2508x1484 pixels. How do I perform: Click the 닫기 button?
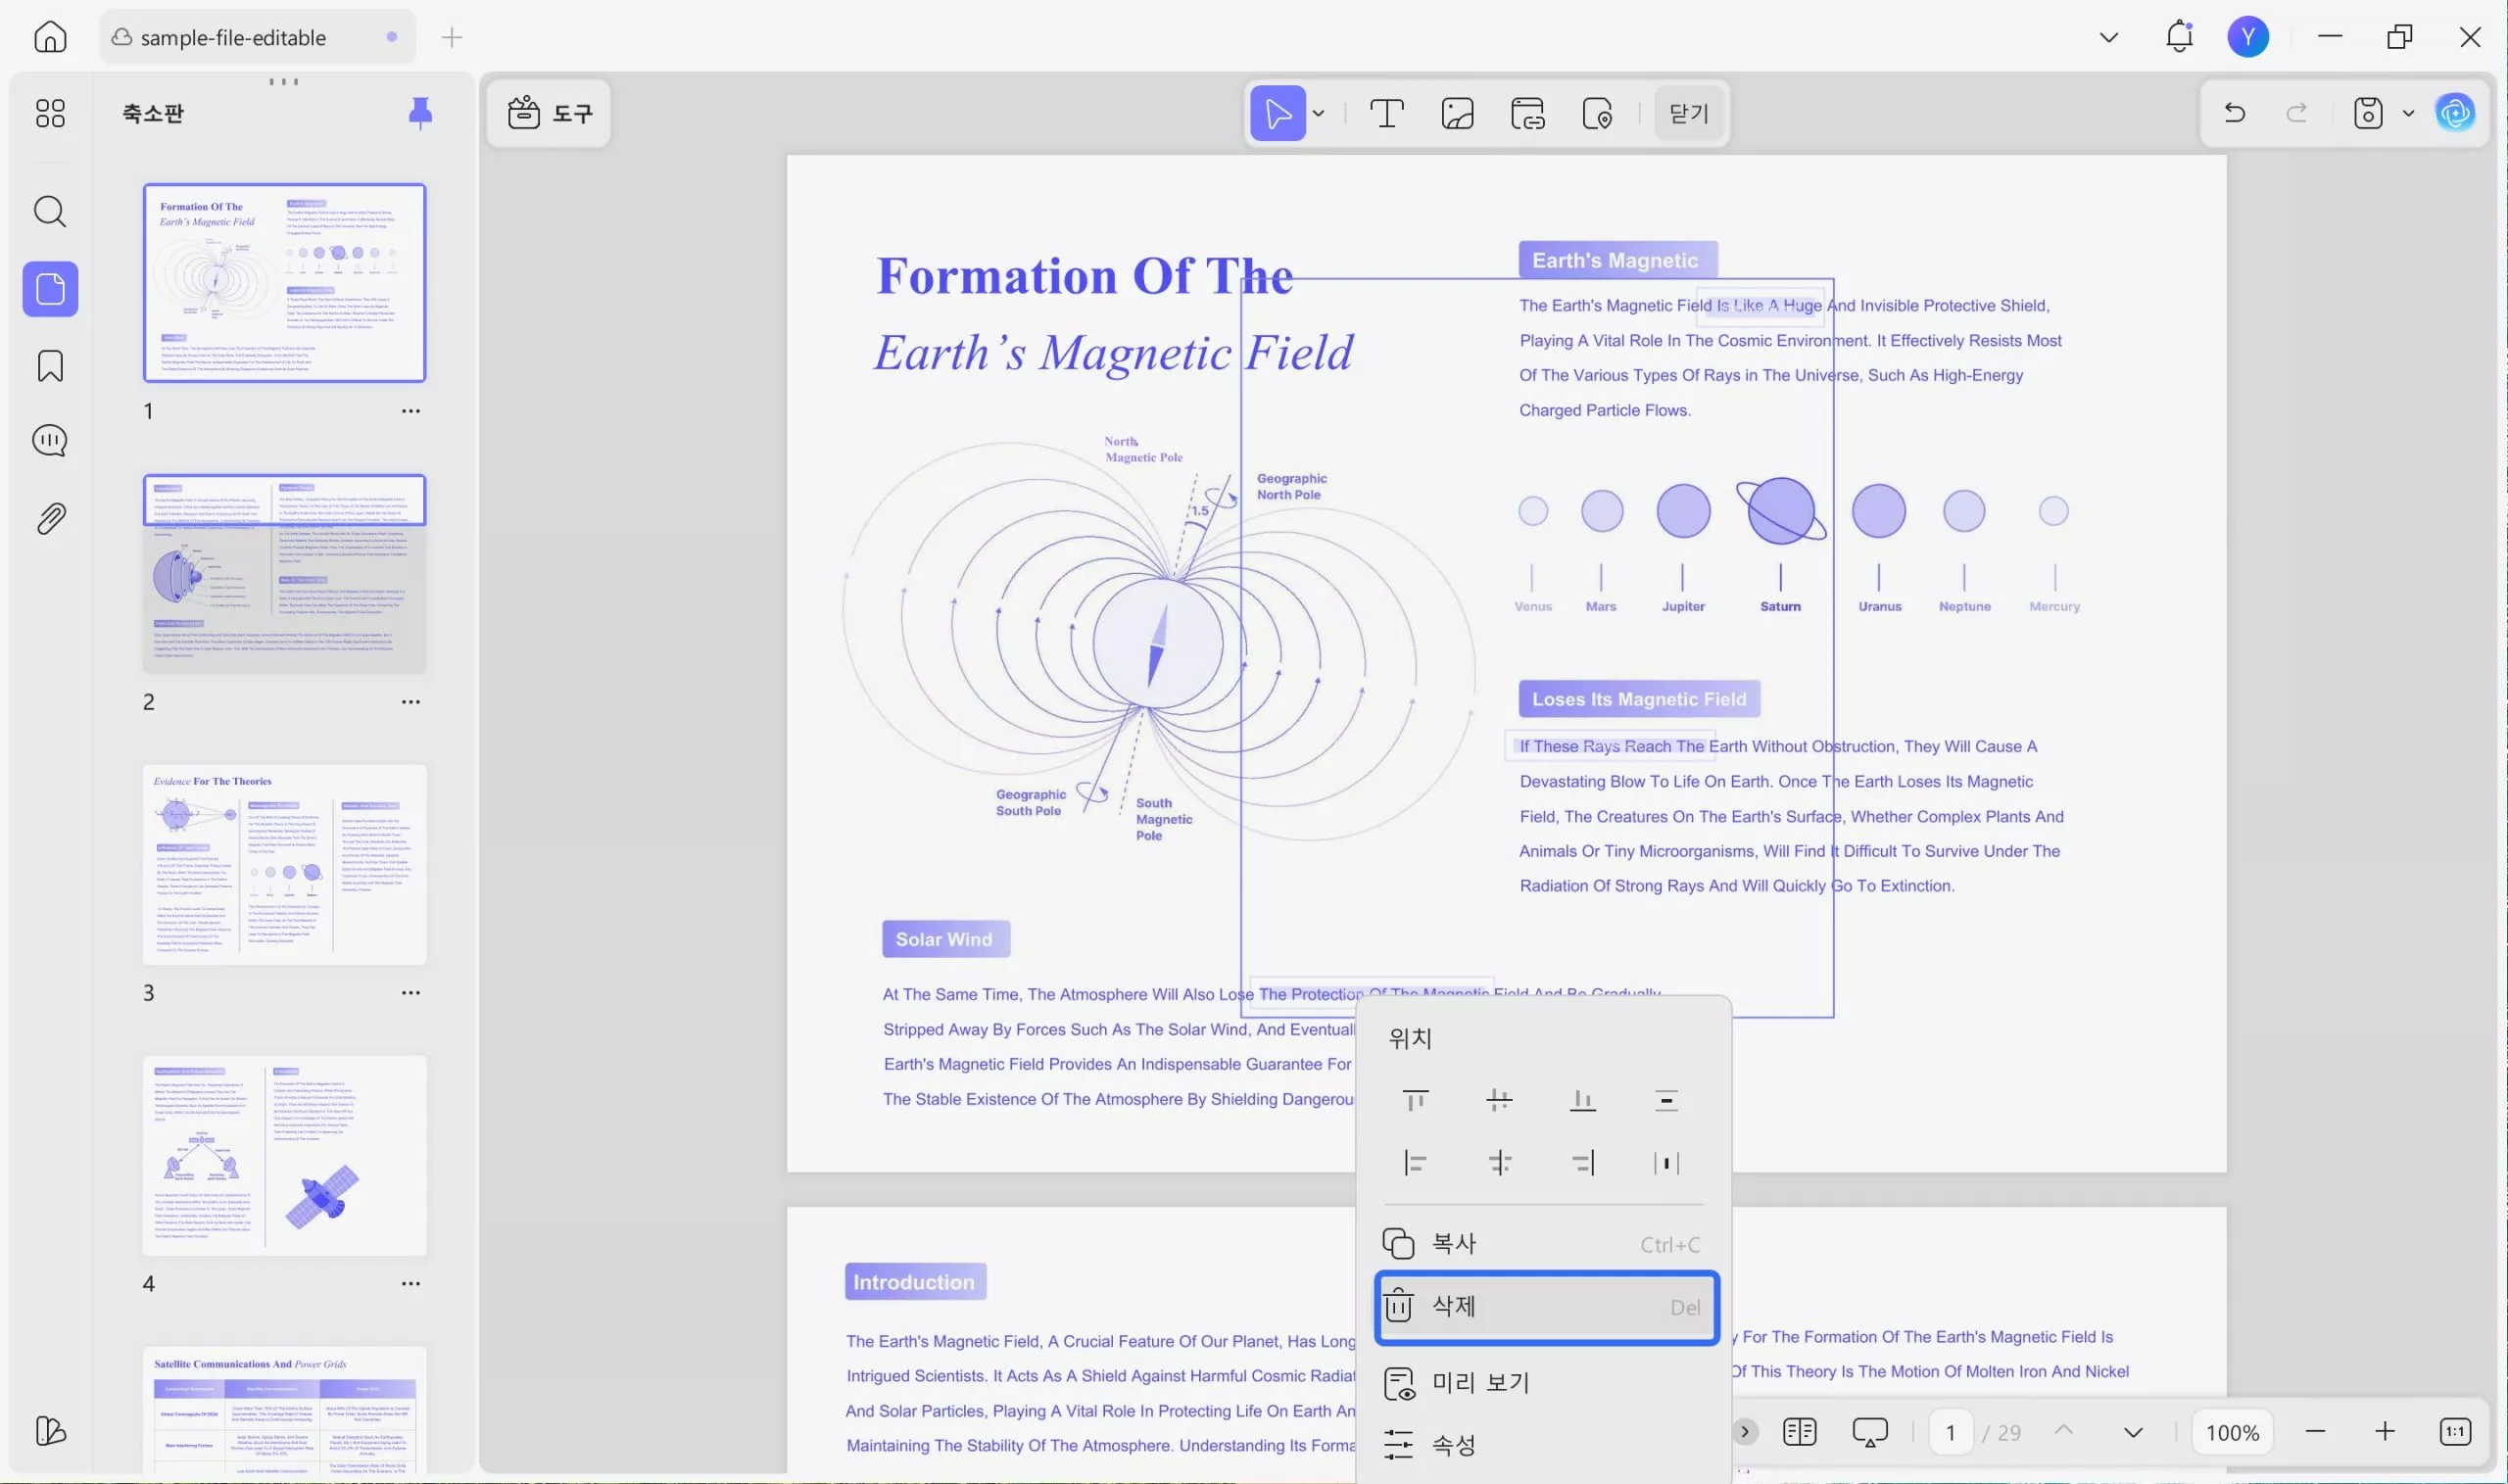point(1688,113)
